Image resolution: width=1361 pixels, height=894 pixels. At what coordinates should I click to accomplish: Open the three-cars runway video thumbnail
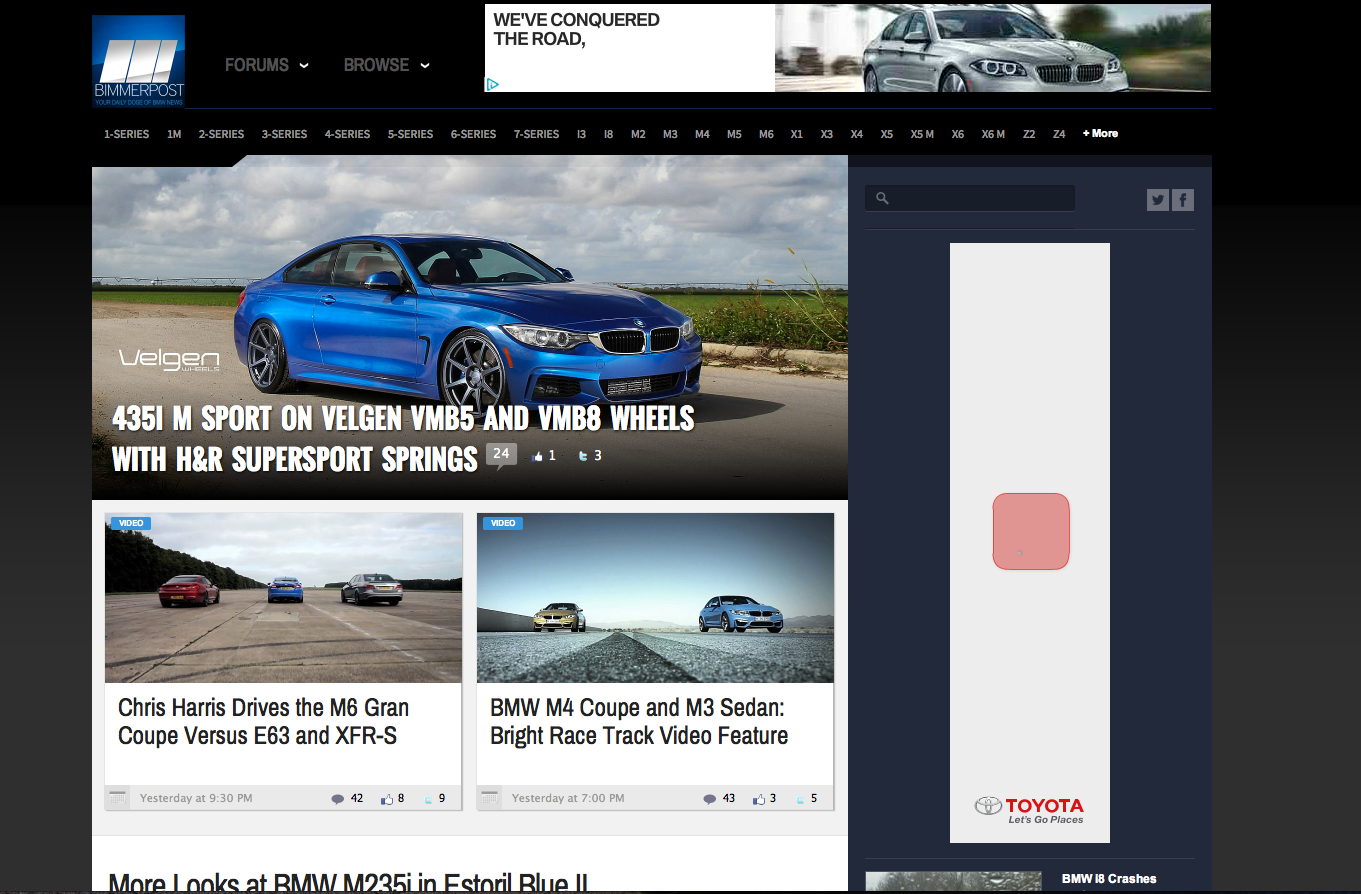pos(283,598)
